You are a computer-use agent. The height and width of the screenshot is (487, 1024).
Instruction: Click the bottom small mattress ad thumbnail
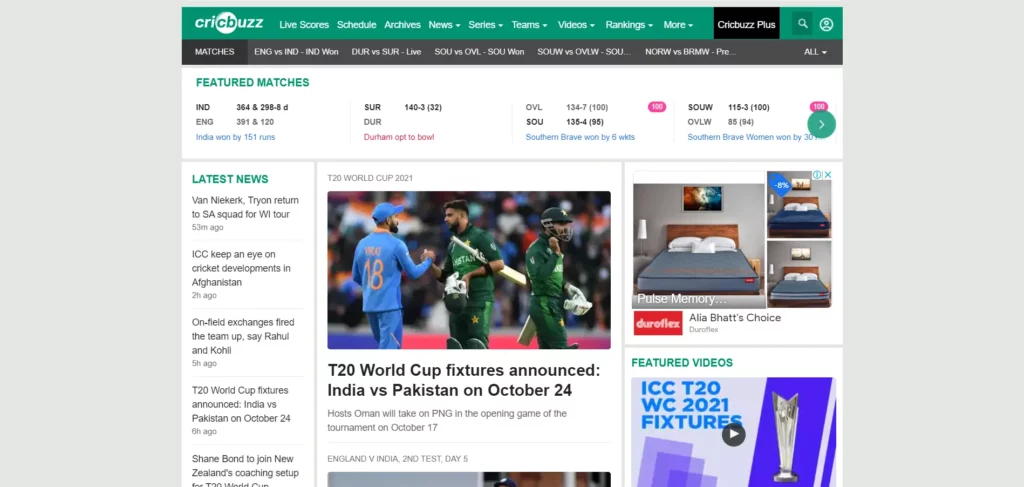pos(799,274)
